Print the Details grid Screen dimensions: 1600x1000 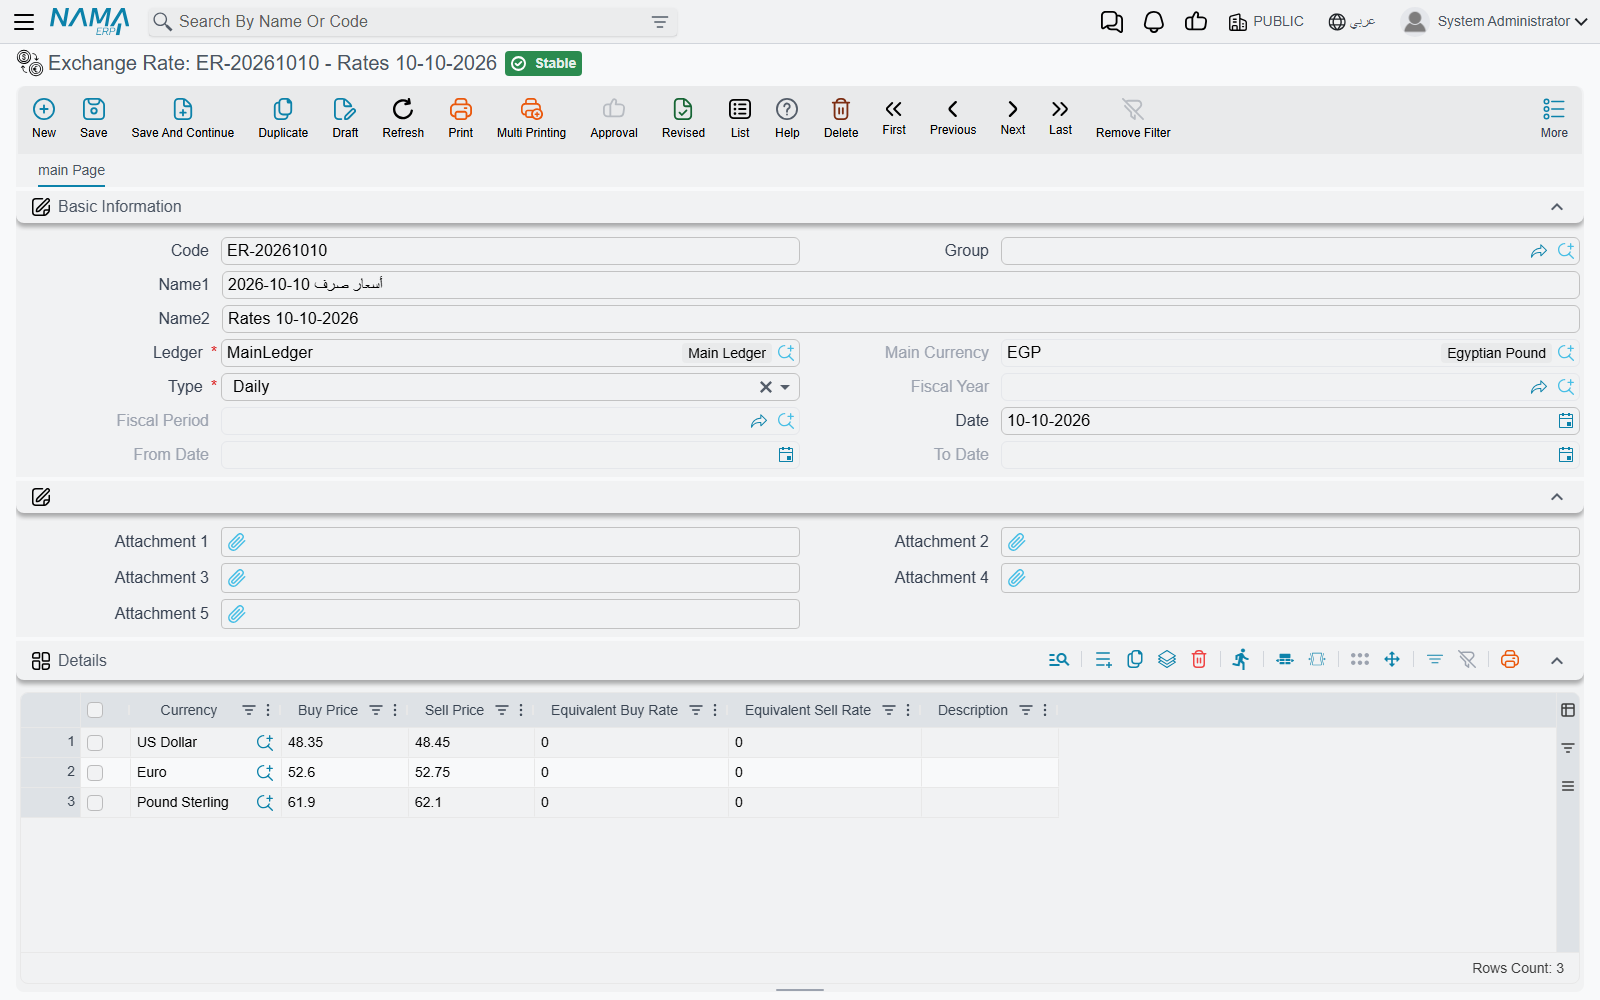(1510, 659)
